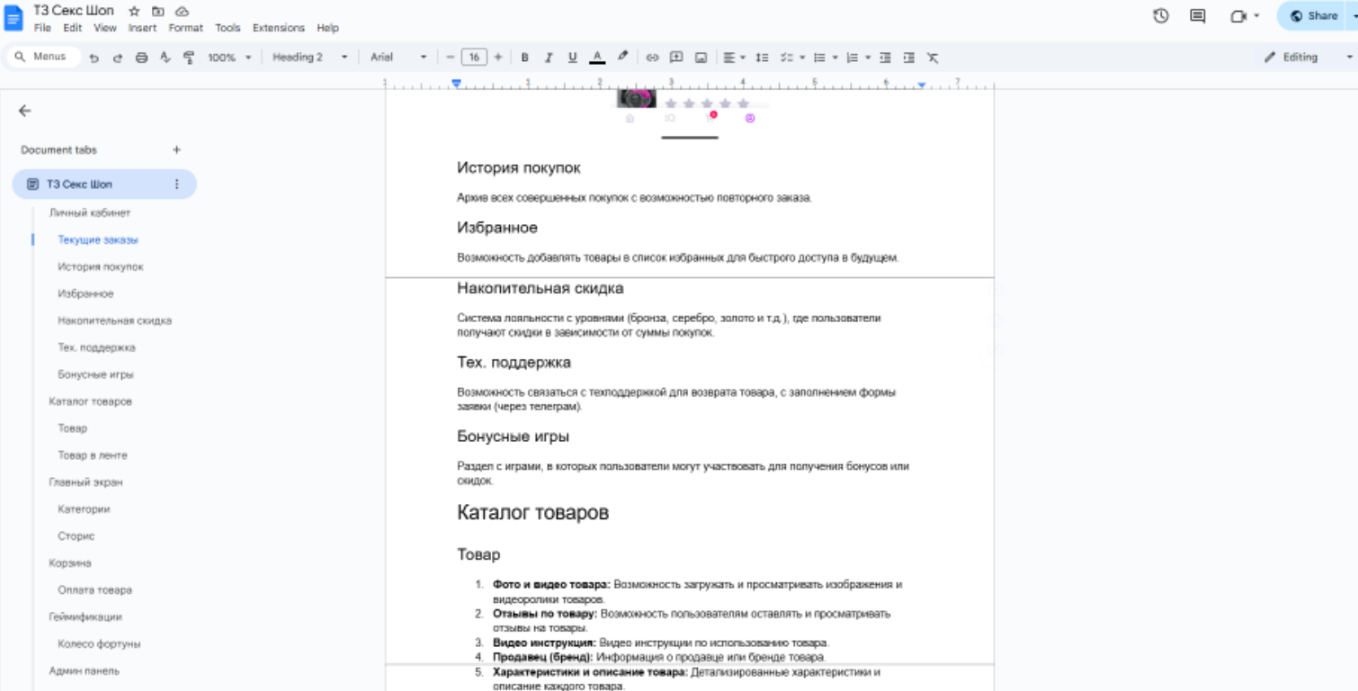Go to Бонусные игры in outline
Image resolution: width=1358 pixels, height=691 pixels.
click(x=95, y=375)
